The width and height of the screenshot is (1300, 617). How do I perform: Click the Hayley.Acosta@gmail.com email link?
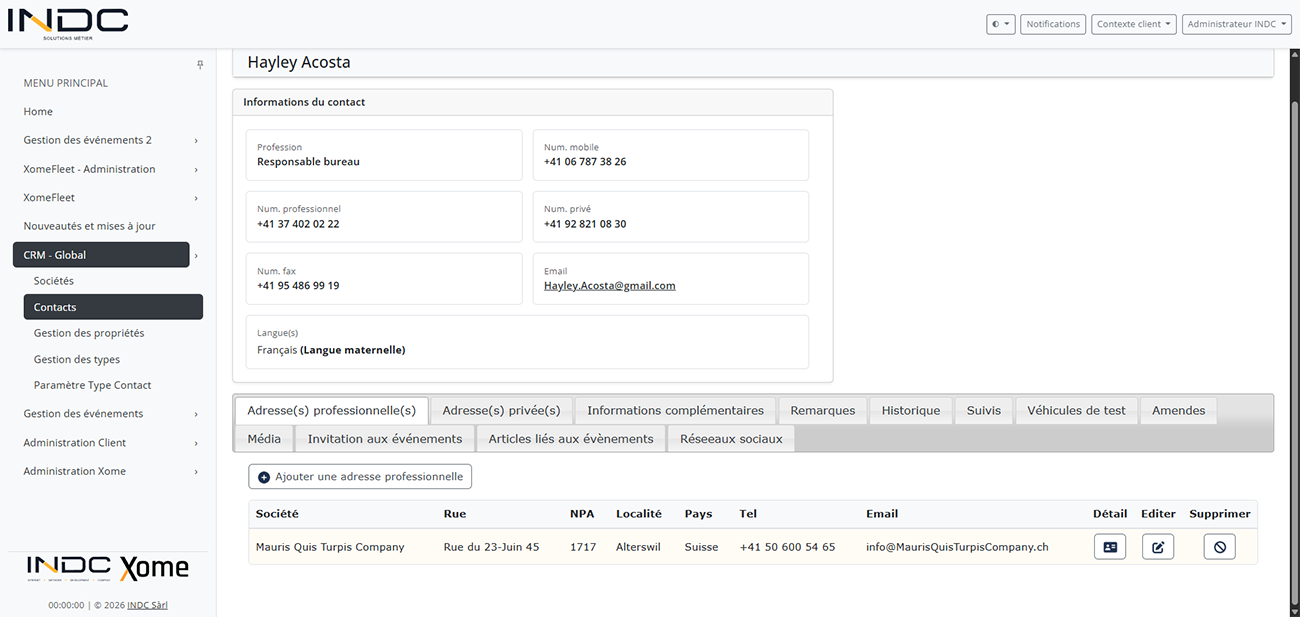[x=610, y=286]
